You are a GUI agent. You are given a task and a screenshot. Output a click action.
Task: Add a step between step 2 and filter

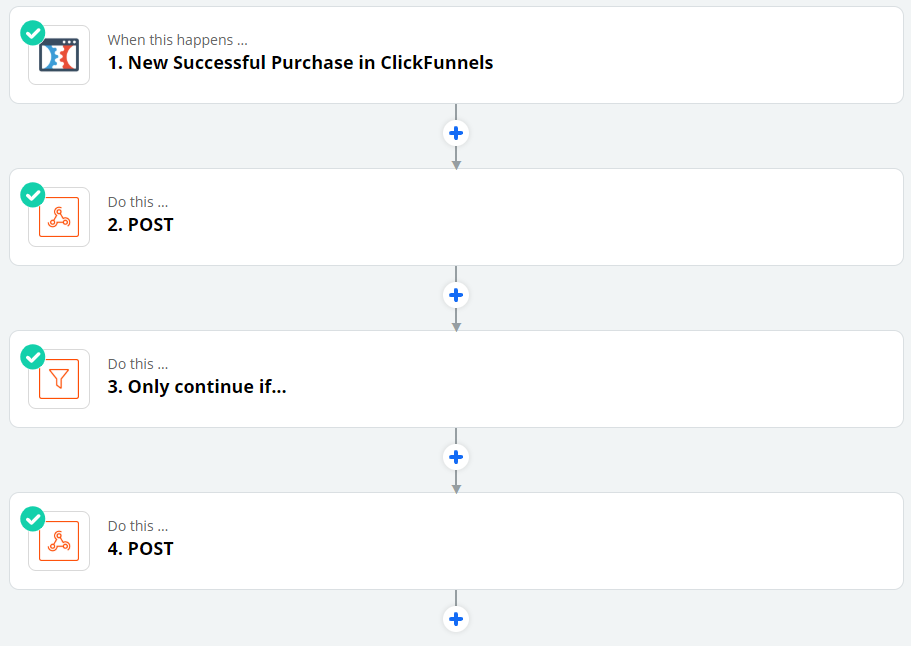(x=456, y=295)
